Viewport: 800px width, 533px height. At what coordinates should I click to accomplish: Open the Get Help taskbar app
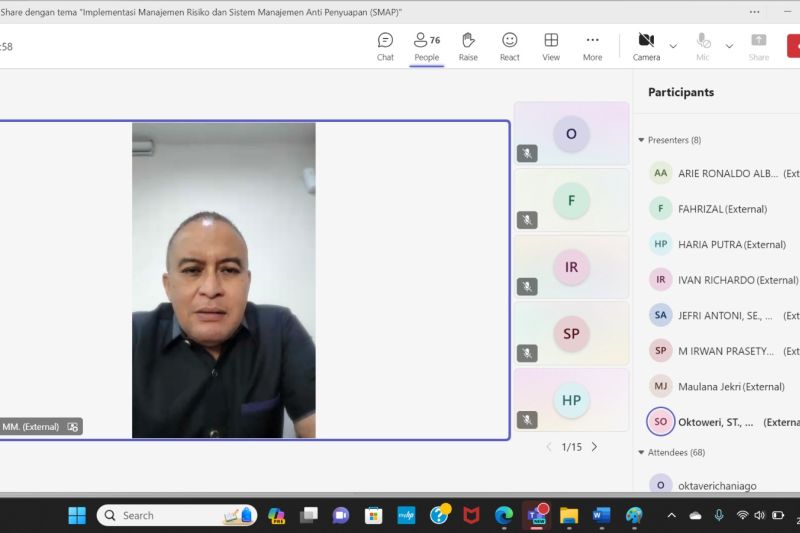coord(439,515)
